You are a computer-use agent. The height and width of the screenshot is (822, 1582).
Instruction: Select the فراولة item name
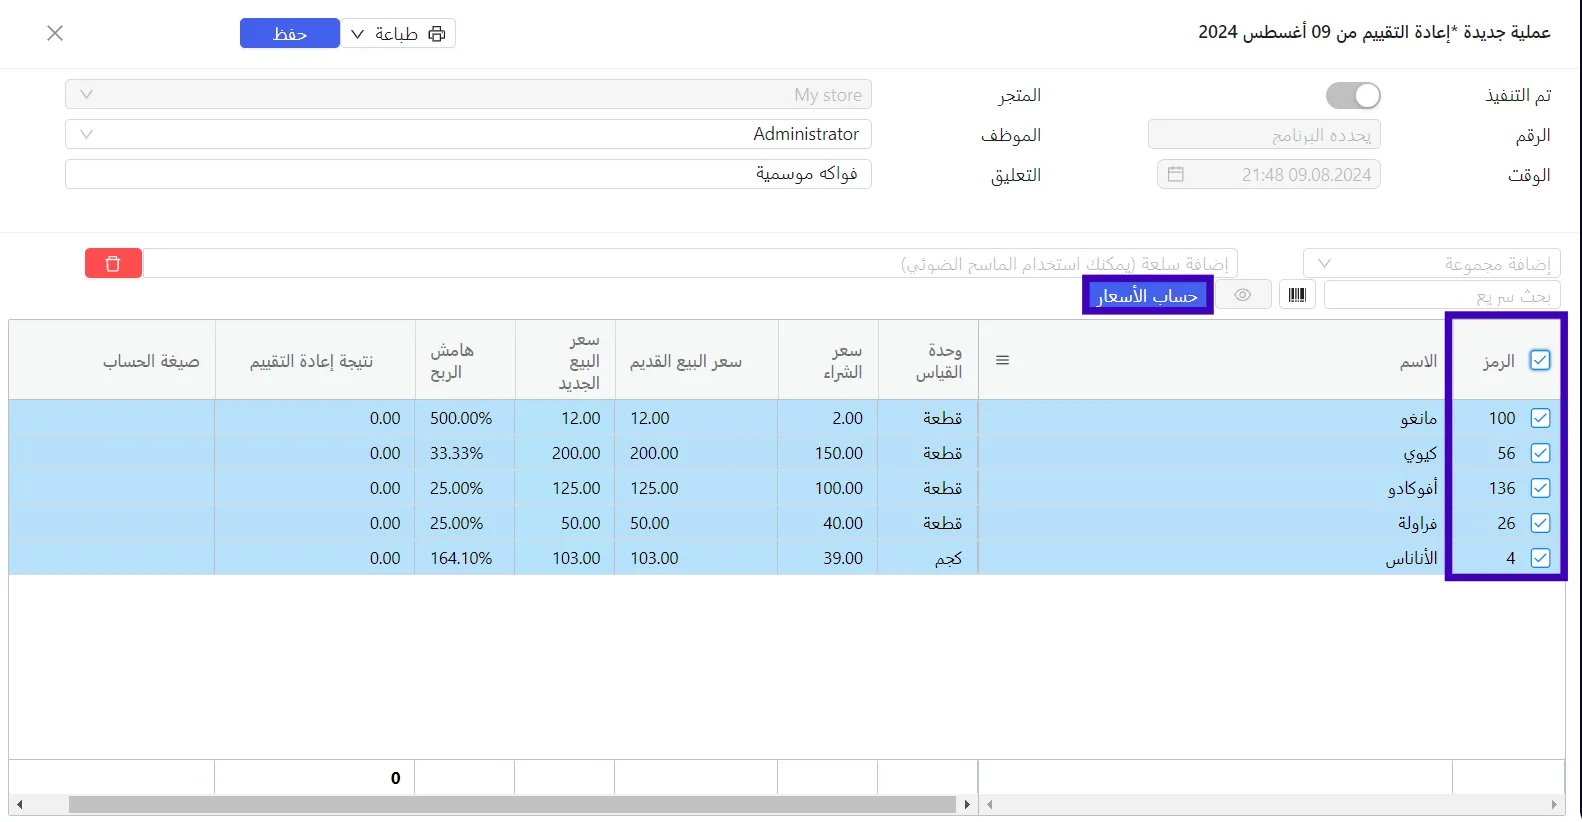1417,523
